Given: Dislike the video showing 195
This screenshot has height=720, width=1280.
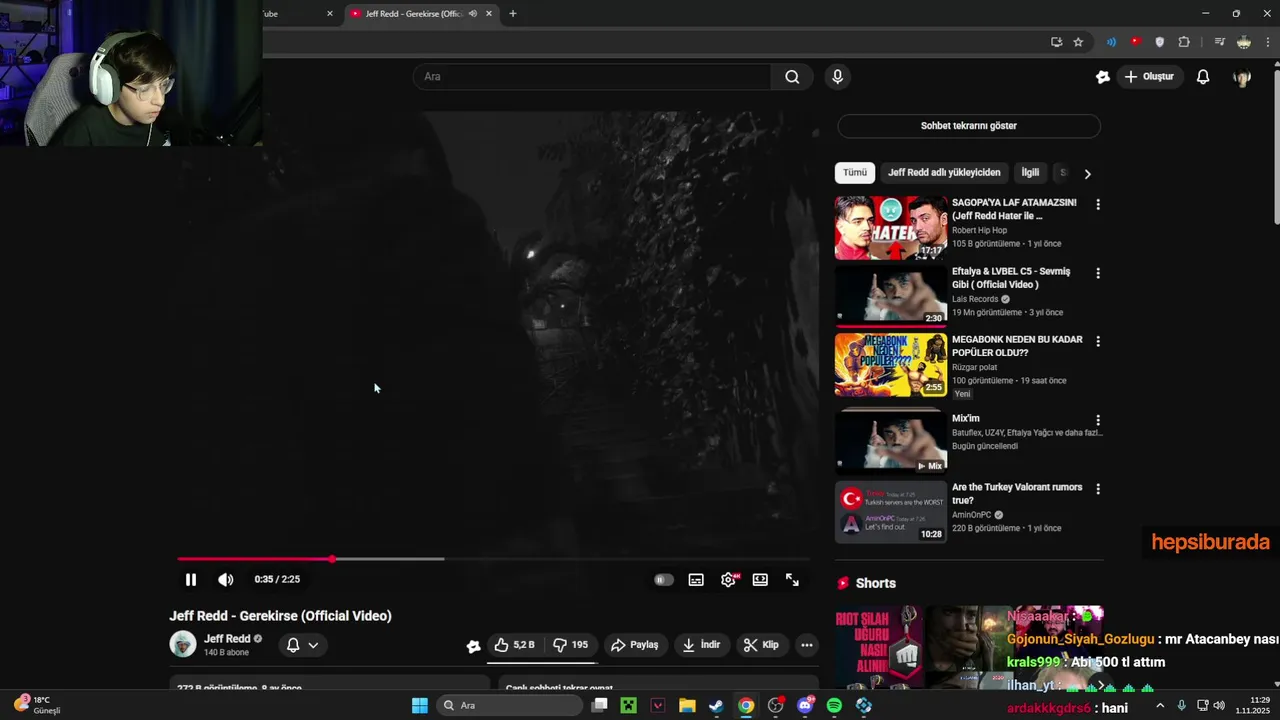Looking at the screenshot, I should click(x=571, y=645).
